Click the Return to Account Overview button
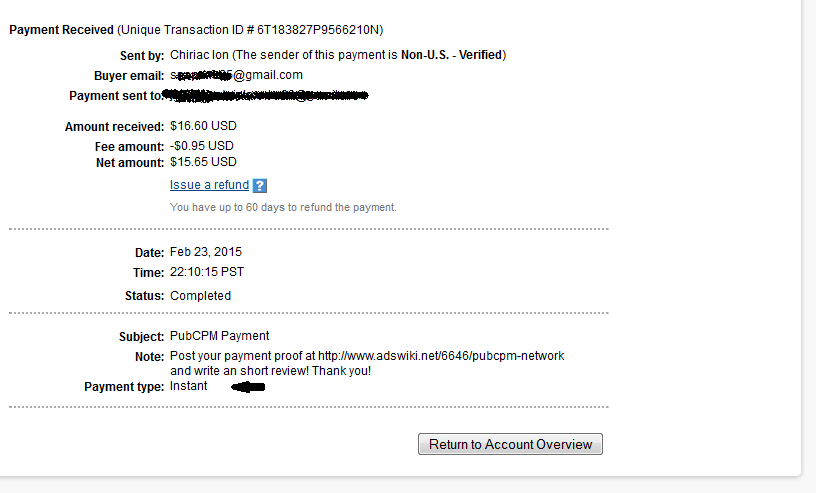816x493 pixels. [x=510, y=444]
